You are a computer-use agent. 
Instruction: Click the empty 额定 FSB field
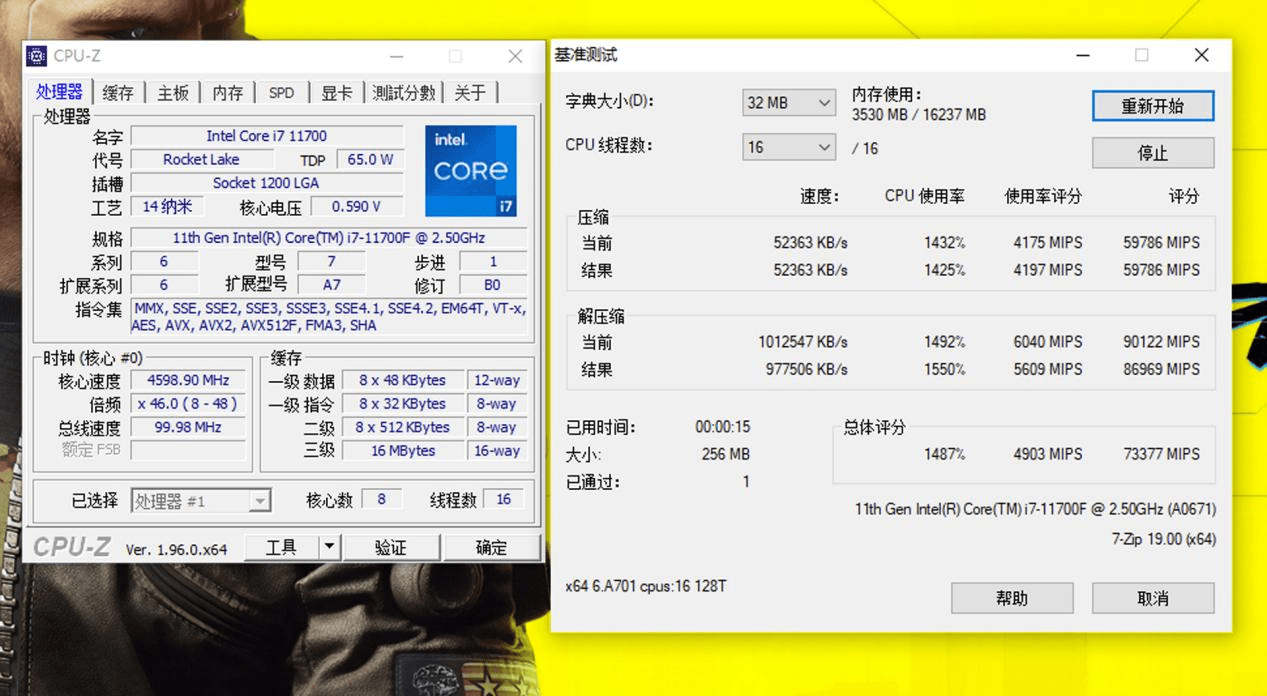pyautogui.click(x=188, y=451)
